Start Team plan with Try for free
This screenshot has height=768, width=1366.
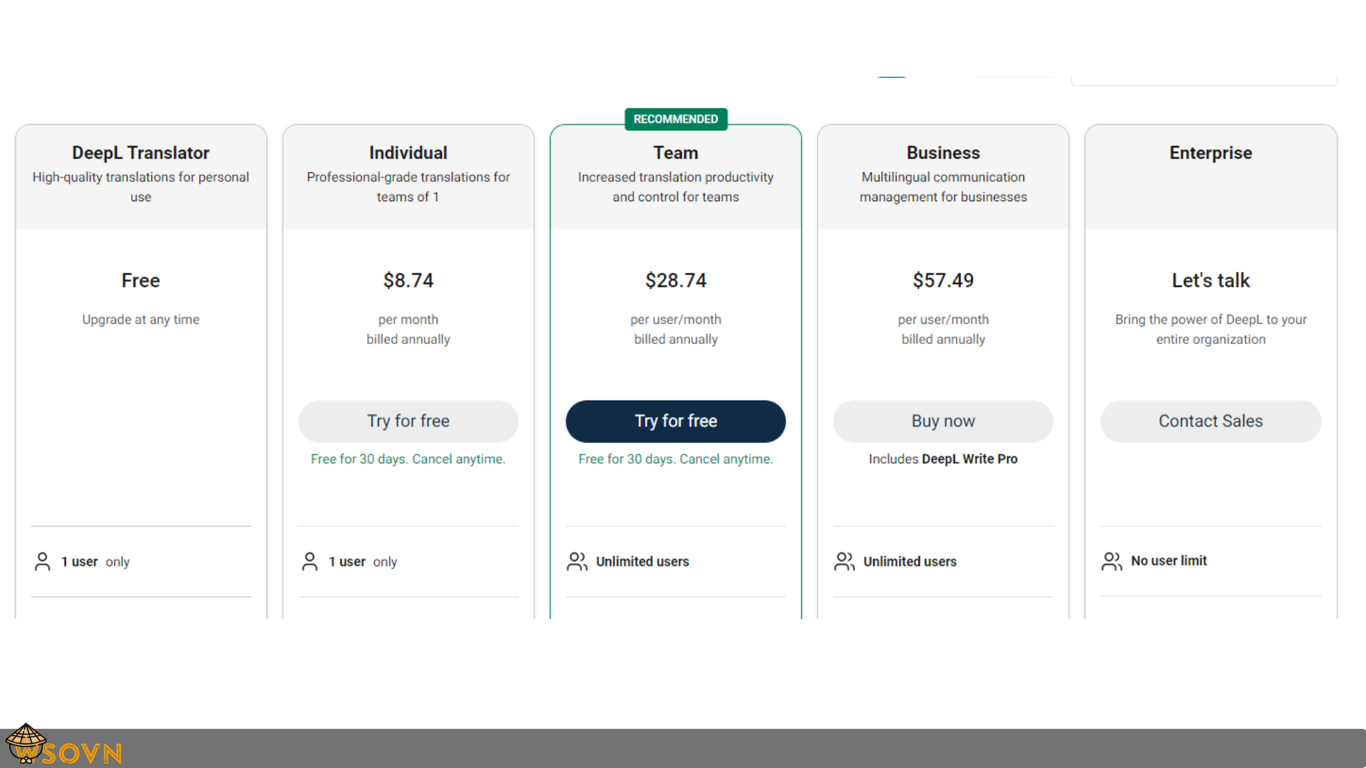coord(676,421)
